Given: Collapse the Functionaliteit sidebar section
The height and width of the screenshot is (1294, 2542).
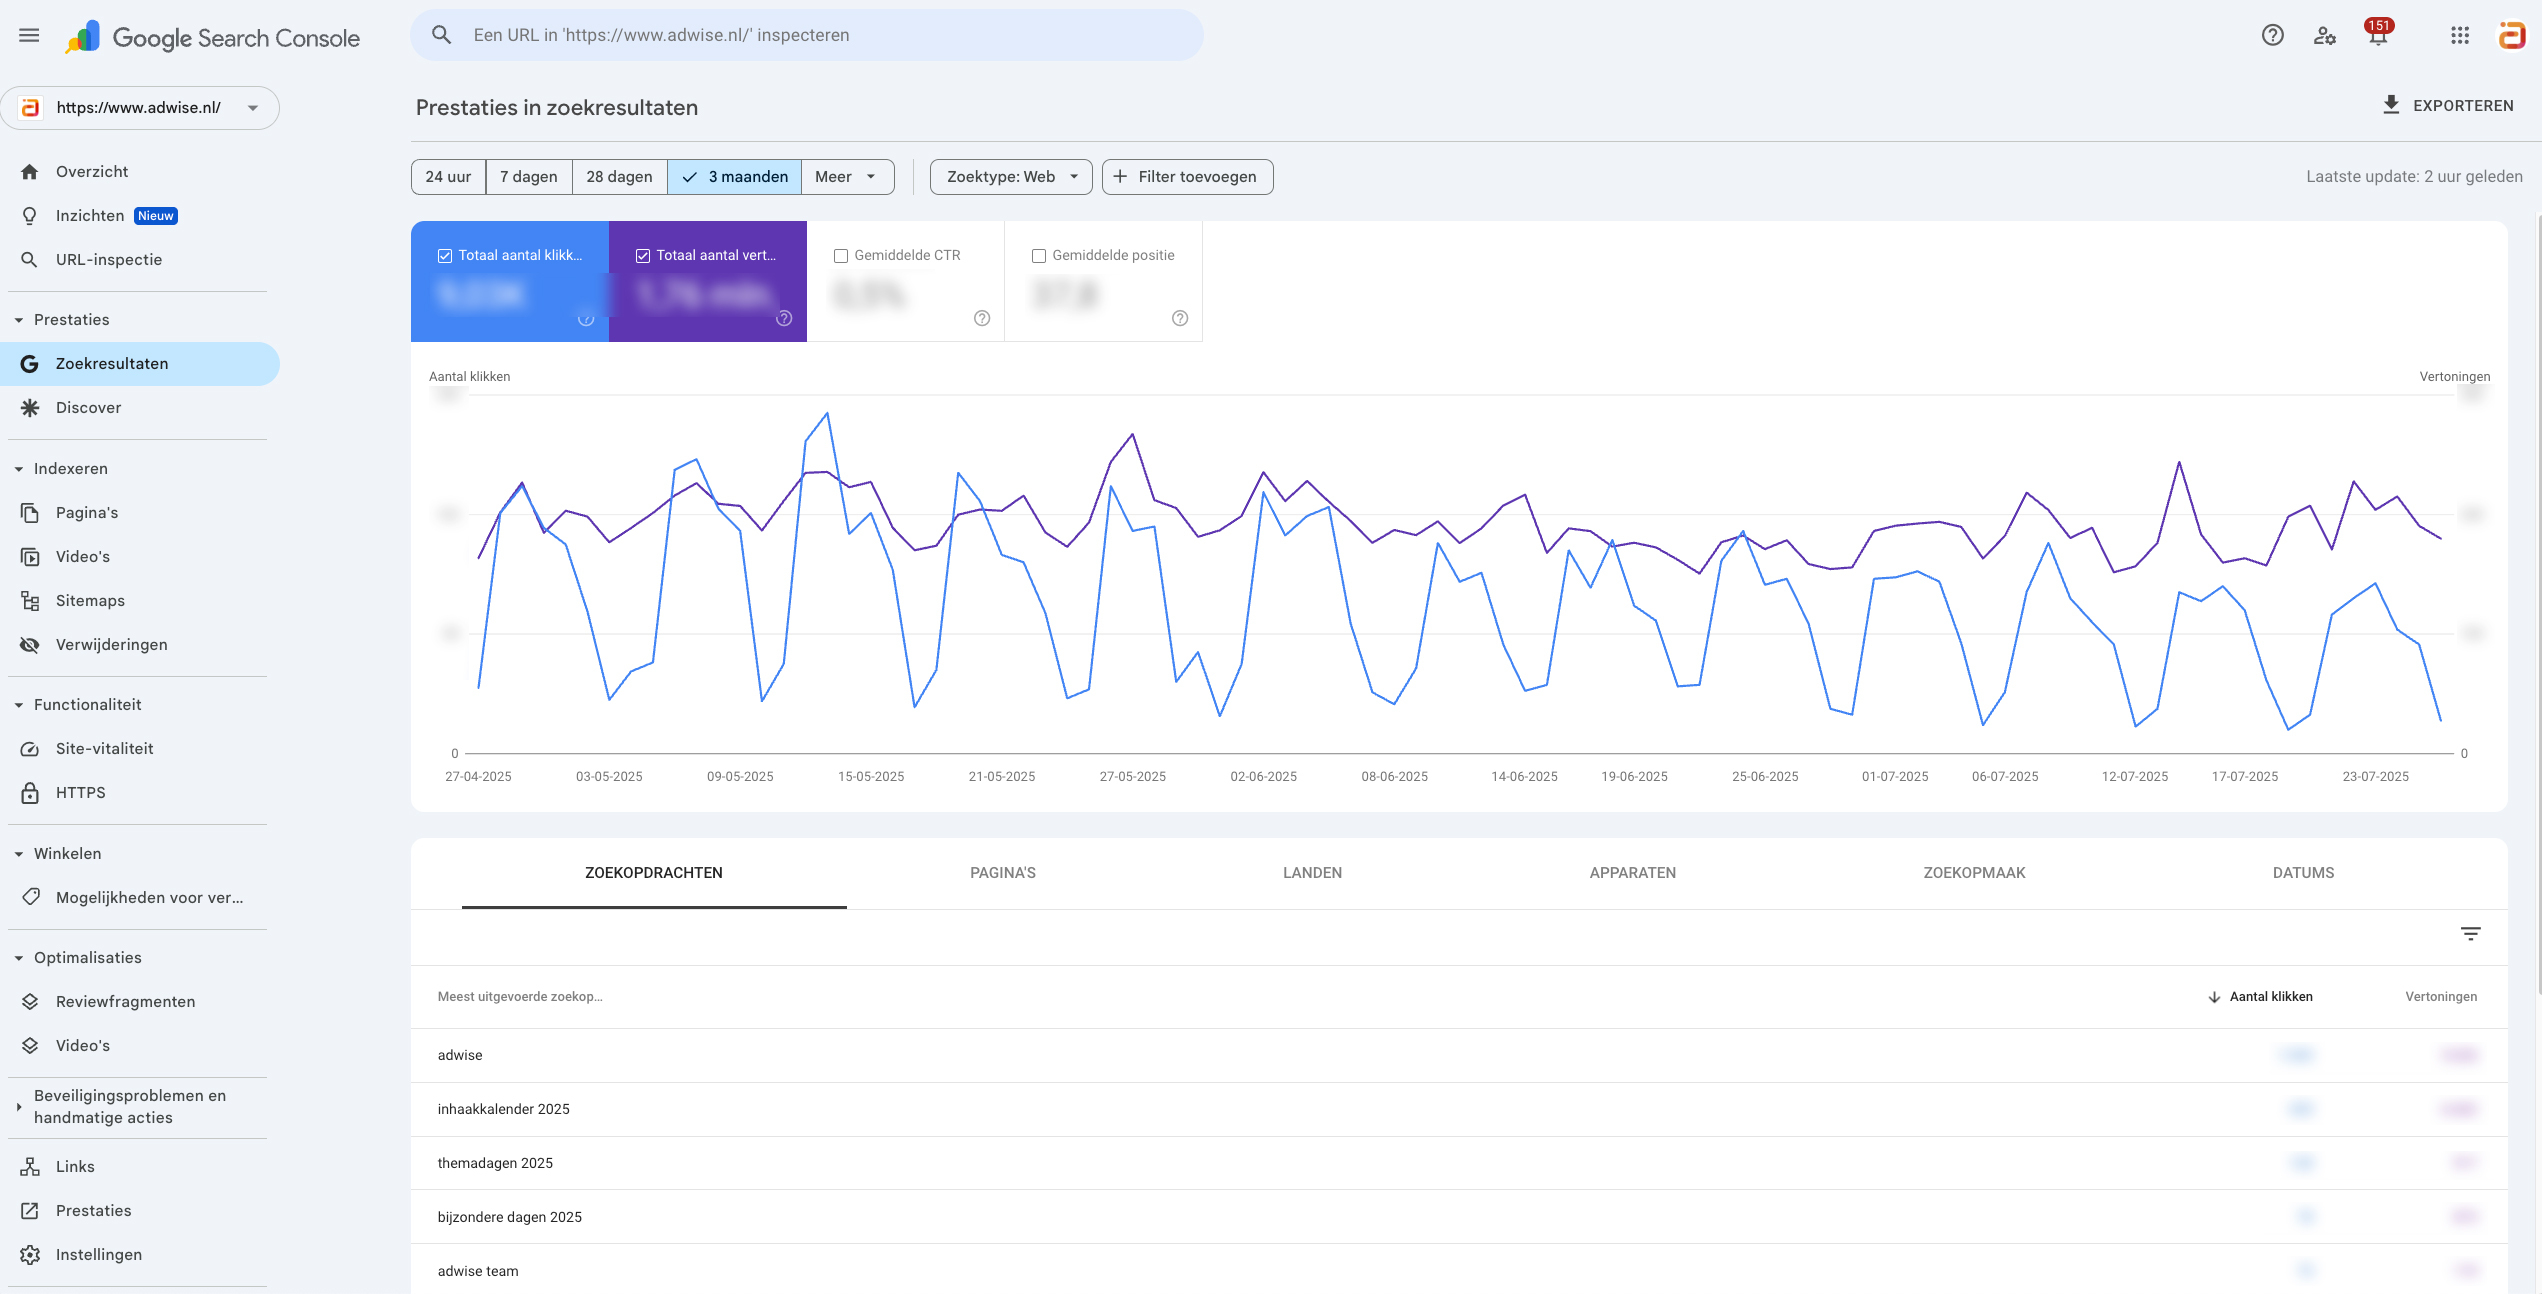Looking at the screenshot, I should [19, 705].
